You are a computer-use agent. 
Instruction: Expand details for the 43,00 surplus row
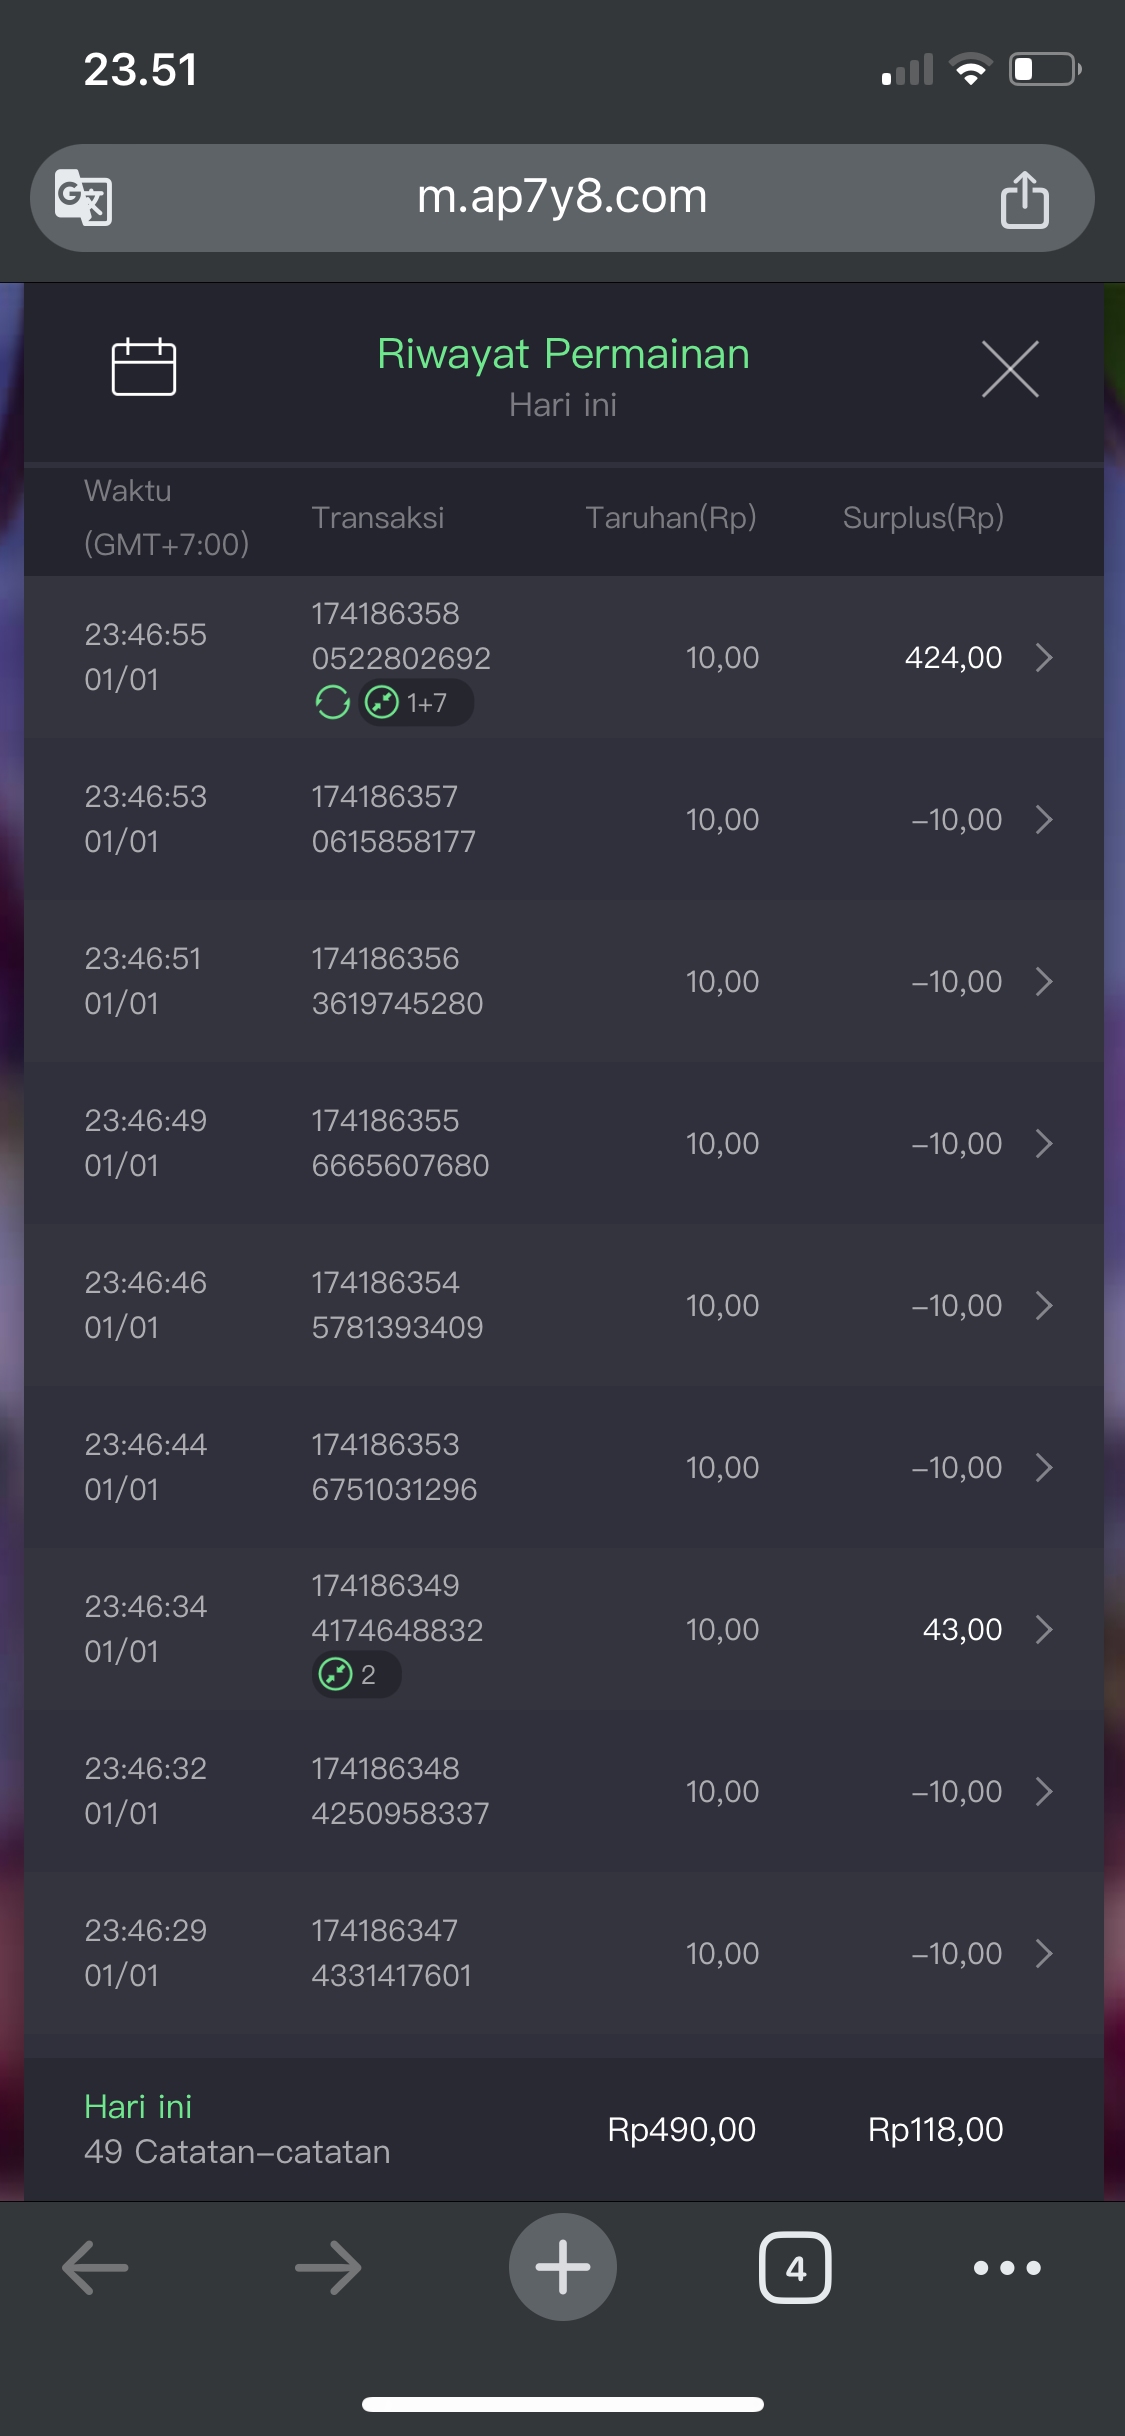pos(1044,1629)
